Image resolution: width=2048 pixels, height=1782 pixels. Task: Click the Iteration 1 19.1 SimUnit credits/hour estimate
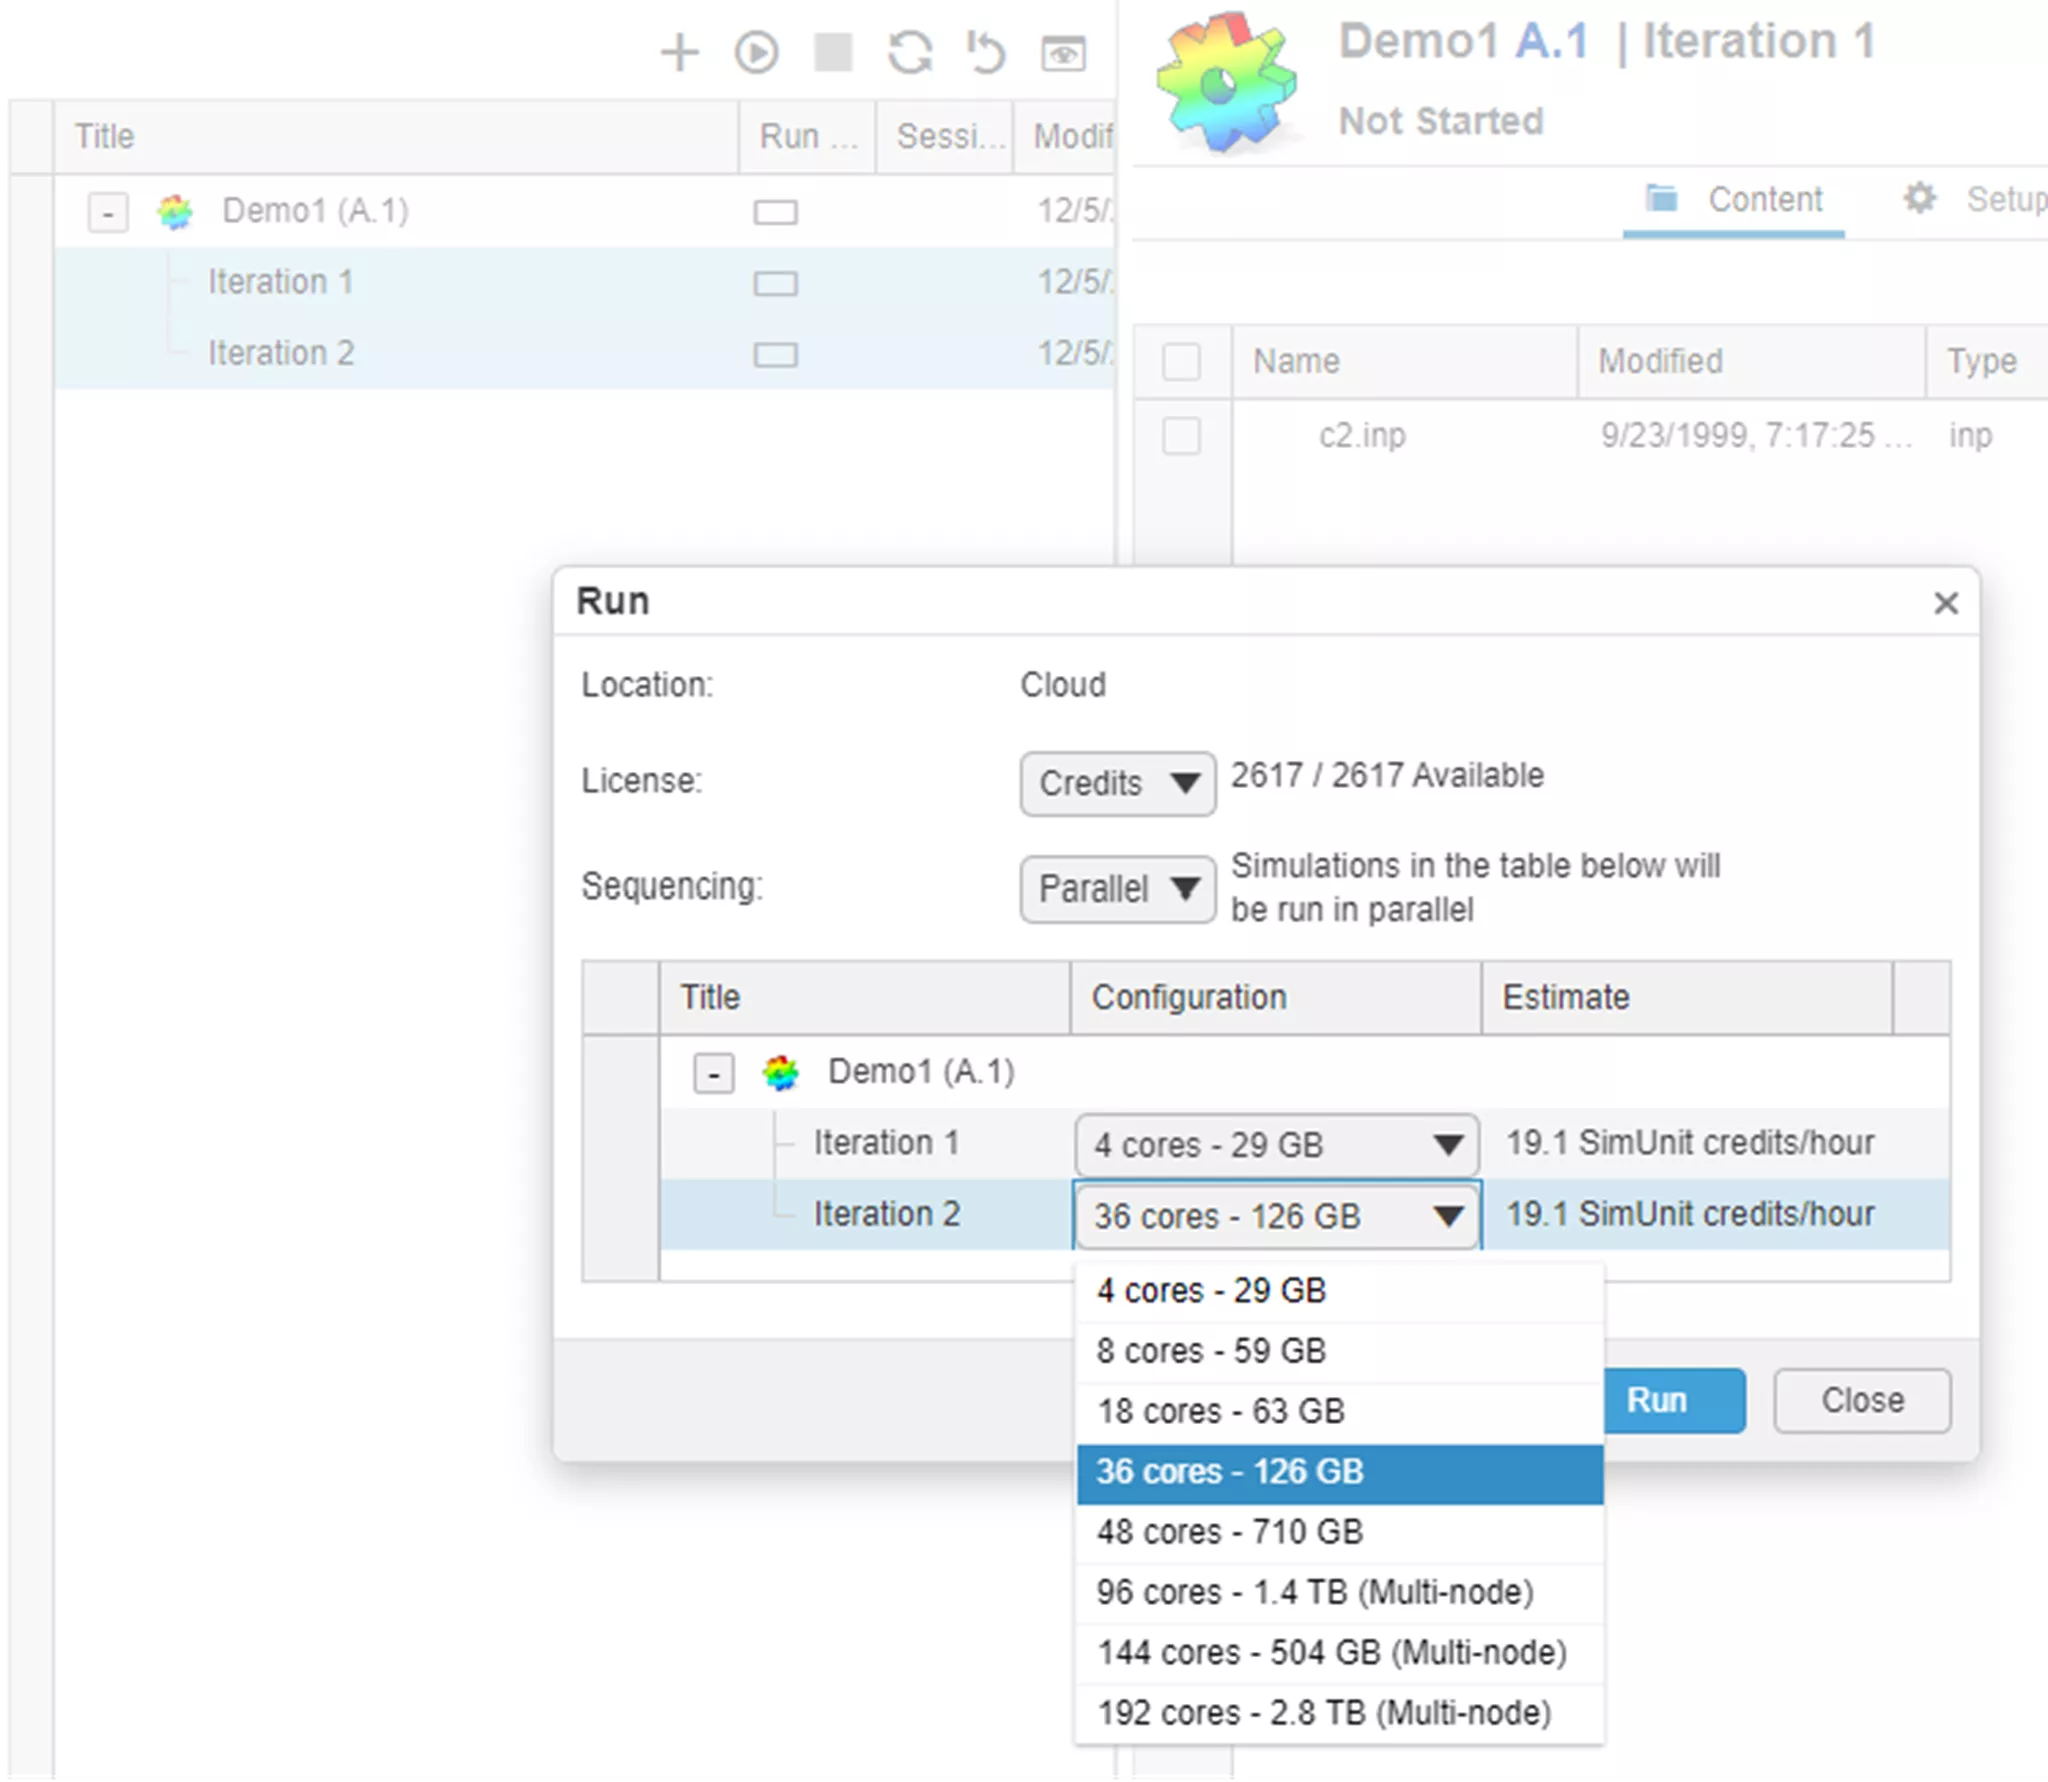(x=1690, y=1143)
